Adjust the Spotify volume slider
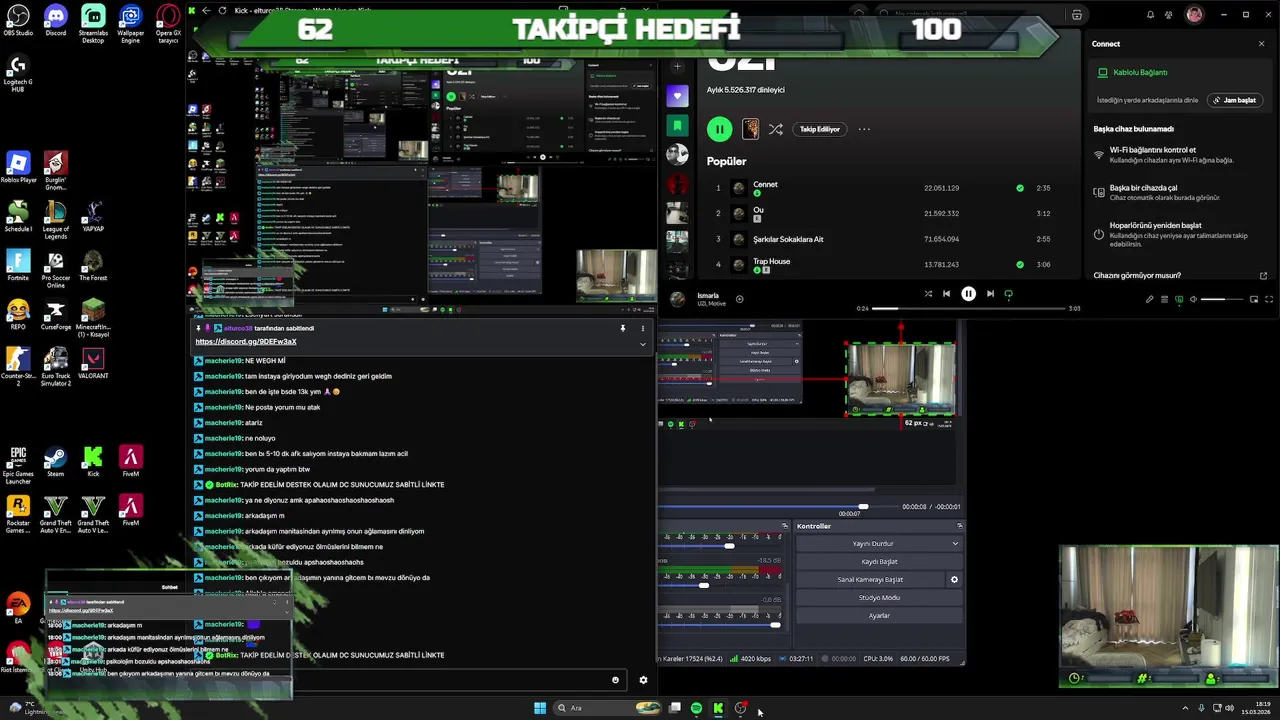The width and height of the screenshot is (1280, 720). click(1221, 299)
